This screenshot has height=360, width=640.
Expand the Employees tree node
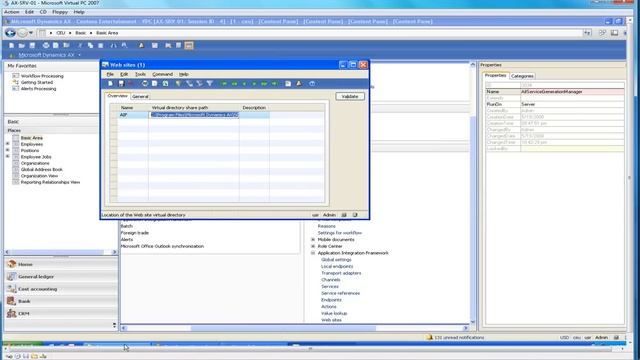(7, 144)
